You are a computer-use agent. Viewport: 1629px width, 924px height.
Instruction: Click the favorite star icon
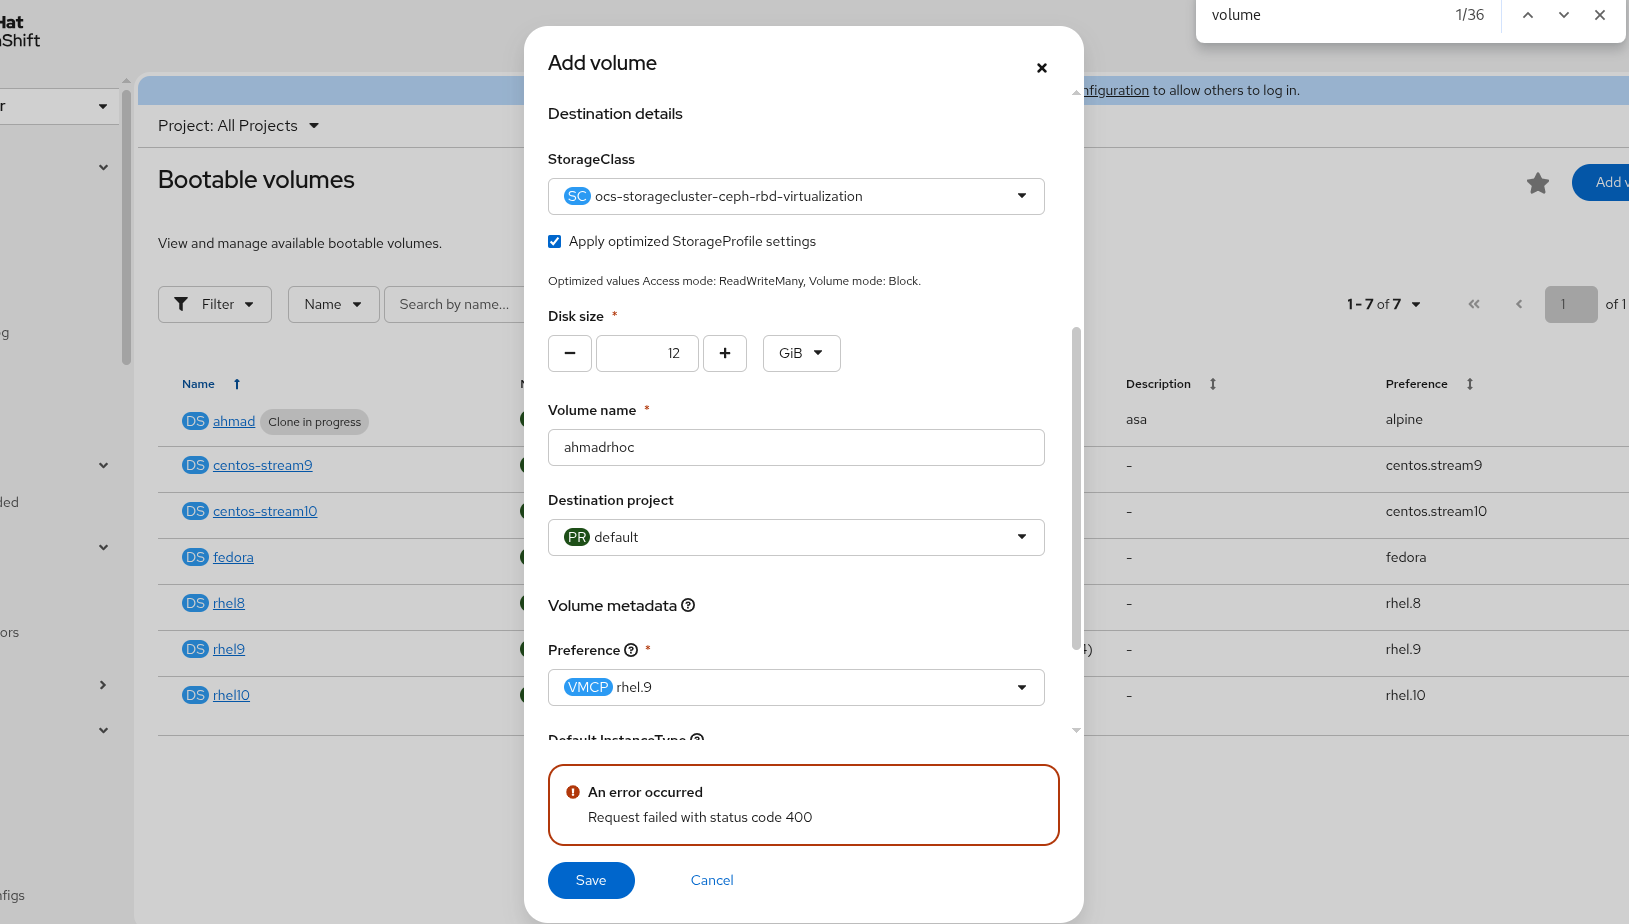tap(1538, 183)
